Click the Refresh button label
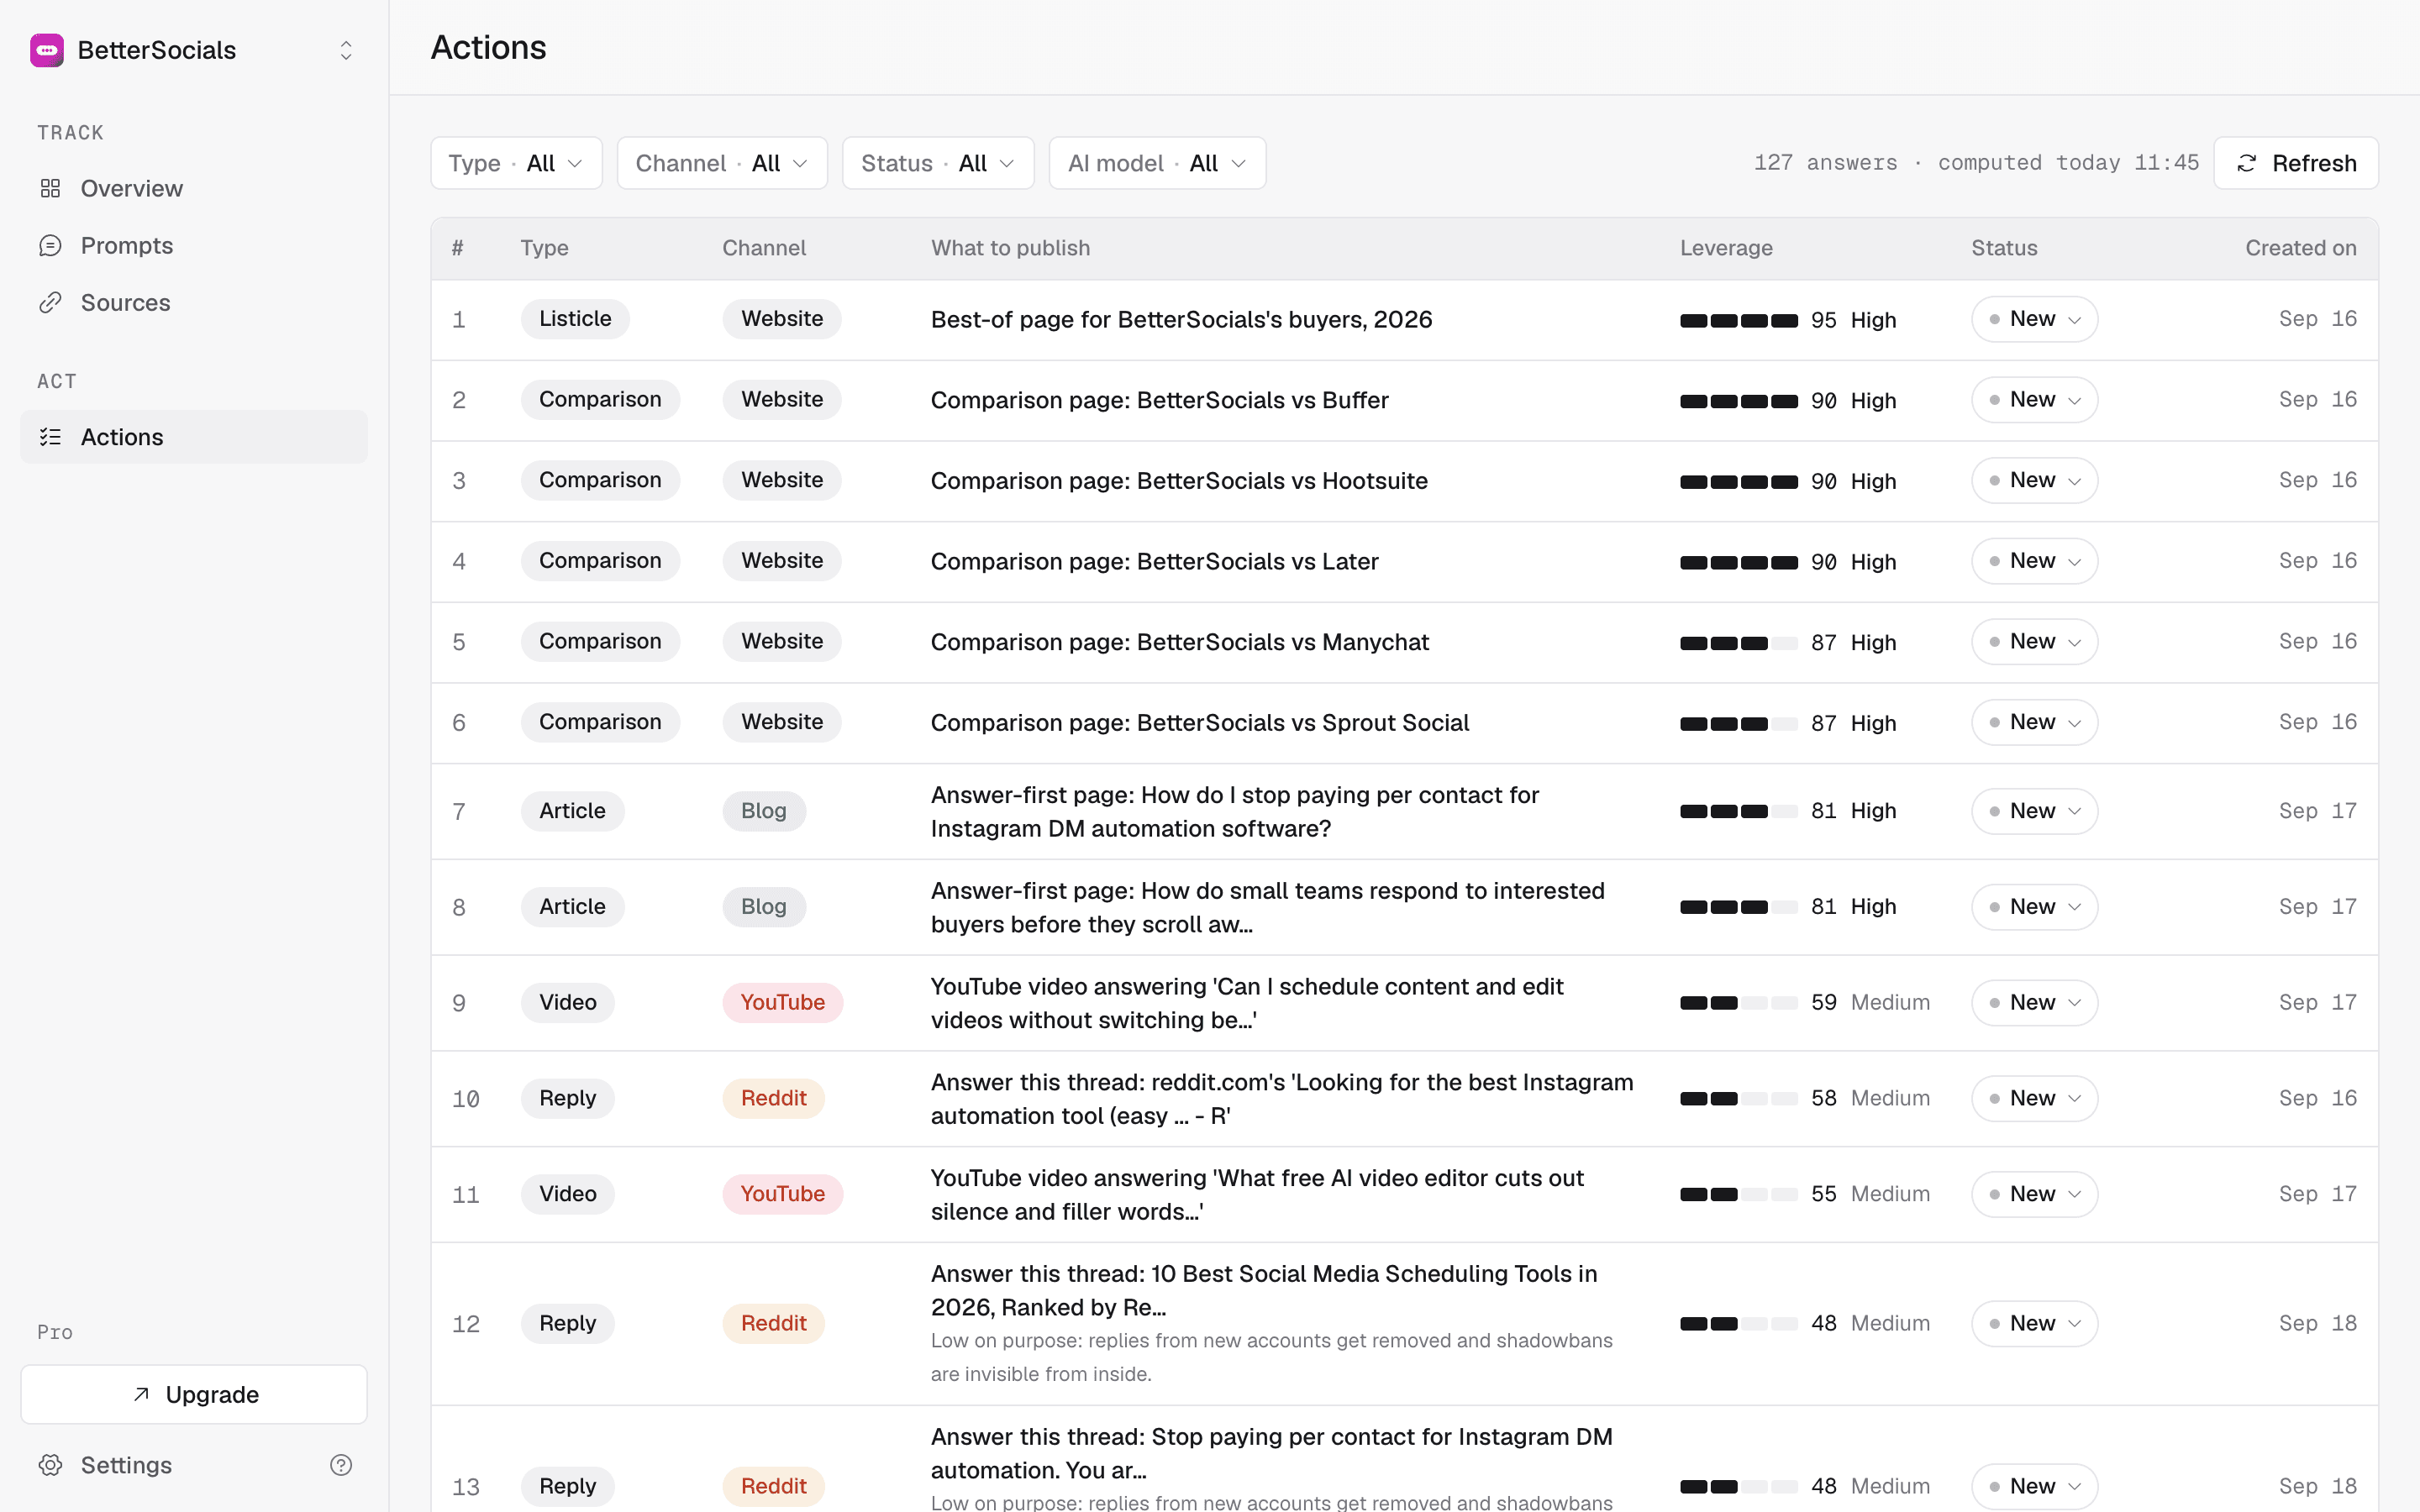 pyautogui.click(x=2314, y=163)
